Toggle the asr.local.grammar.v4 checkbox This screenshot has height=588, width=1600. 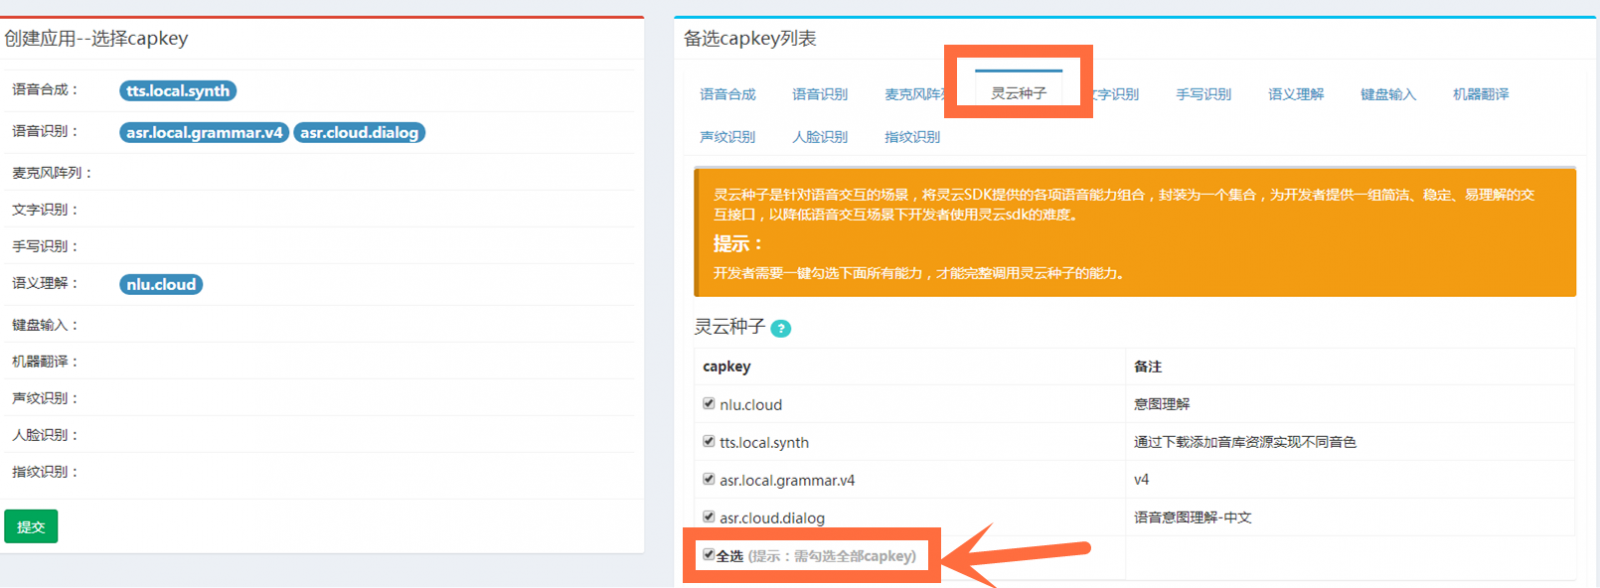tap(709, 480)
